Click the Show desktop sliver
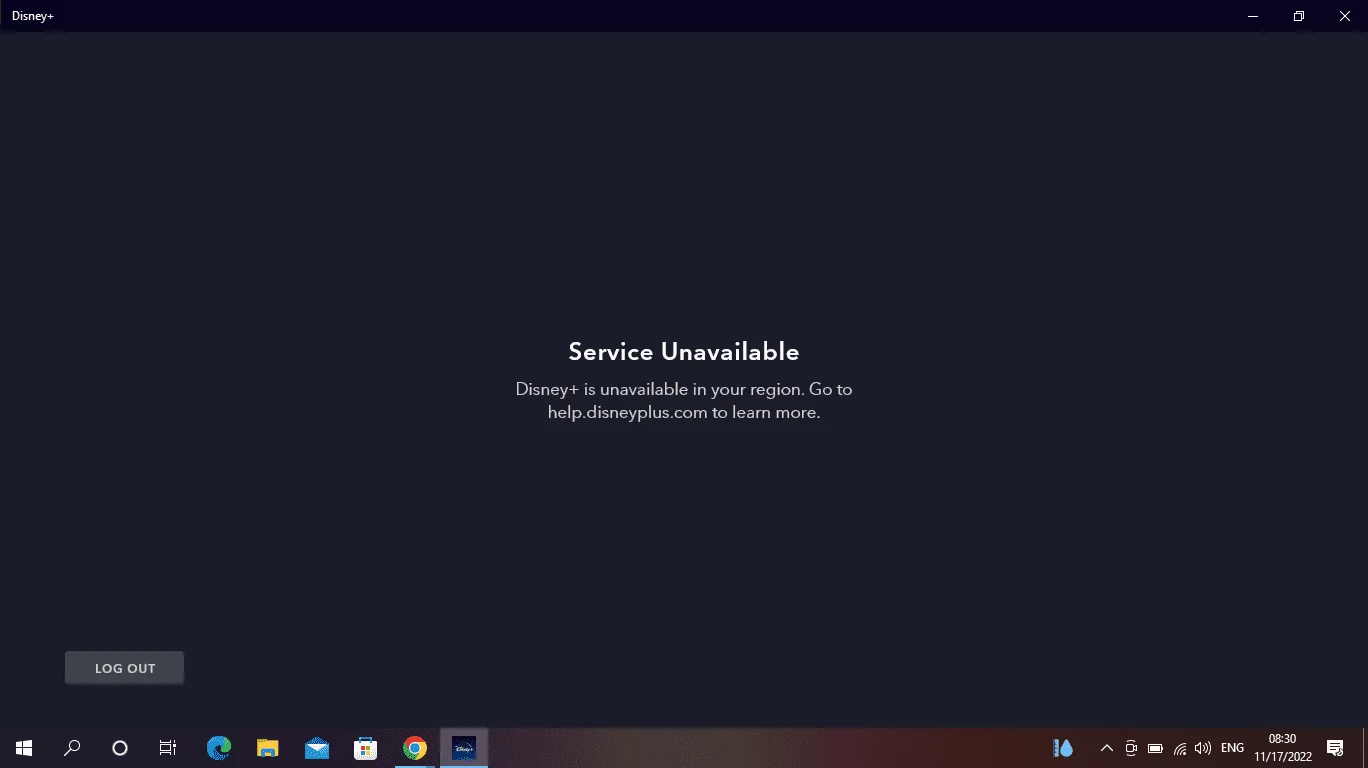This screenshot has width=1368, height=768. [x=1364, y=748]
